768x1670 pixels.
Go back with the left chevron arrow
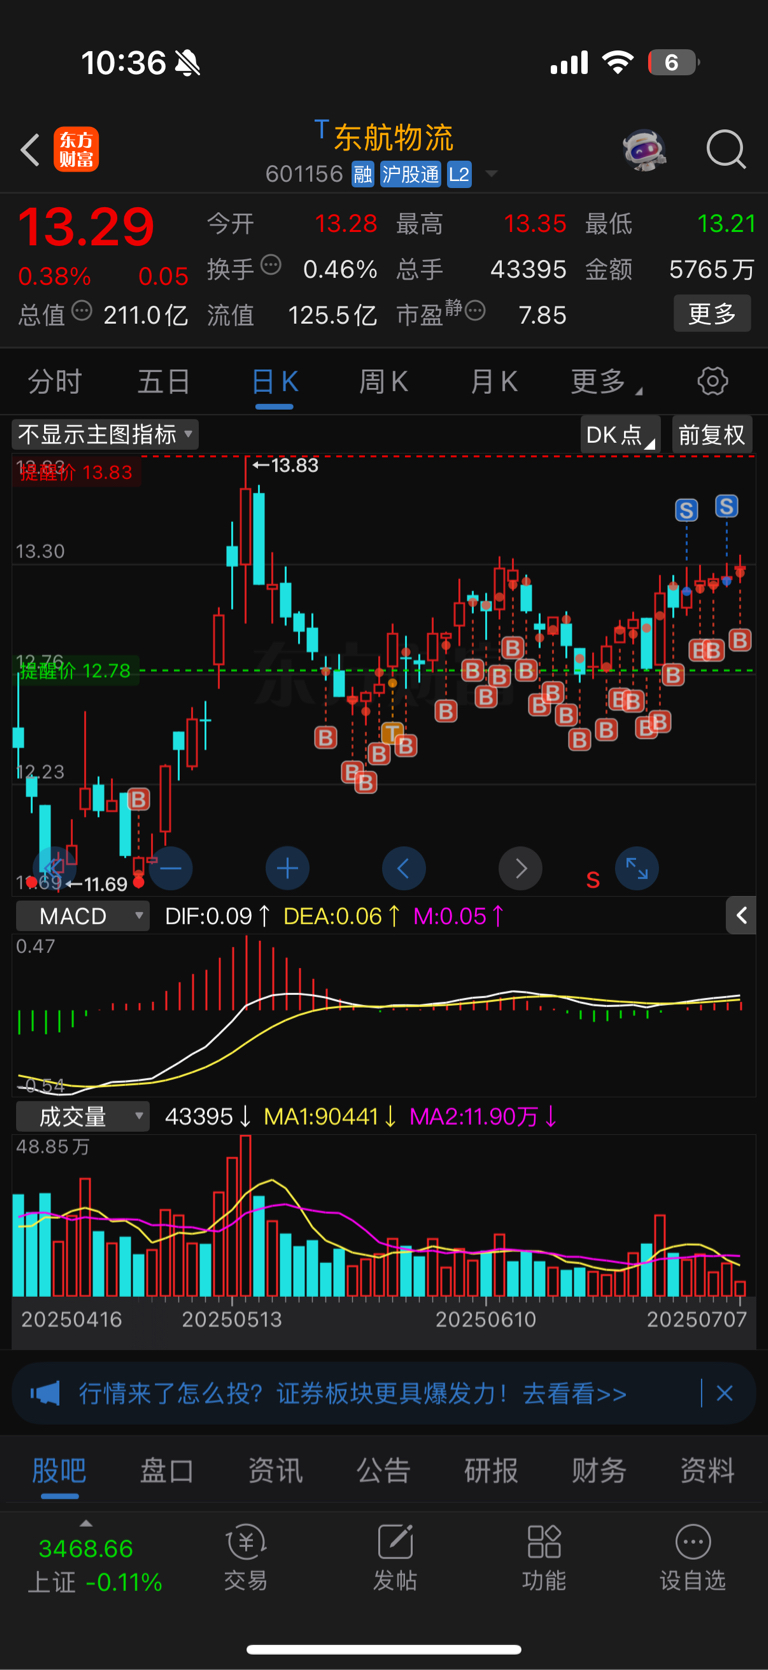pos(30,150)
